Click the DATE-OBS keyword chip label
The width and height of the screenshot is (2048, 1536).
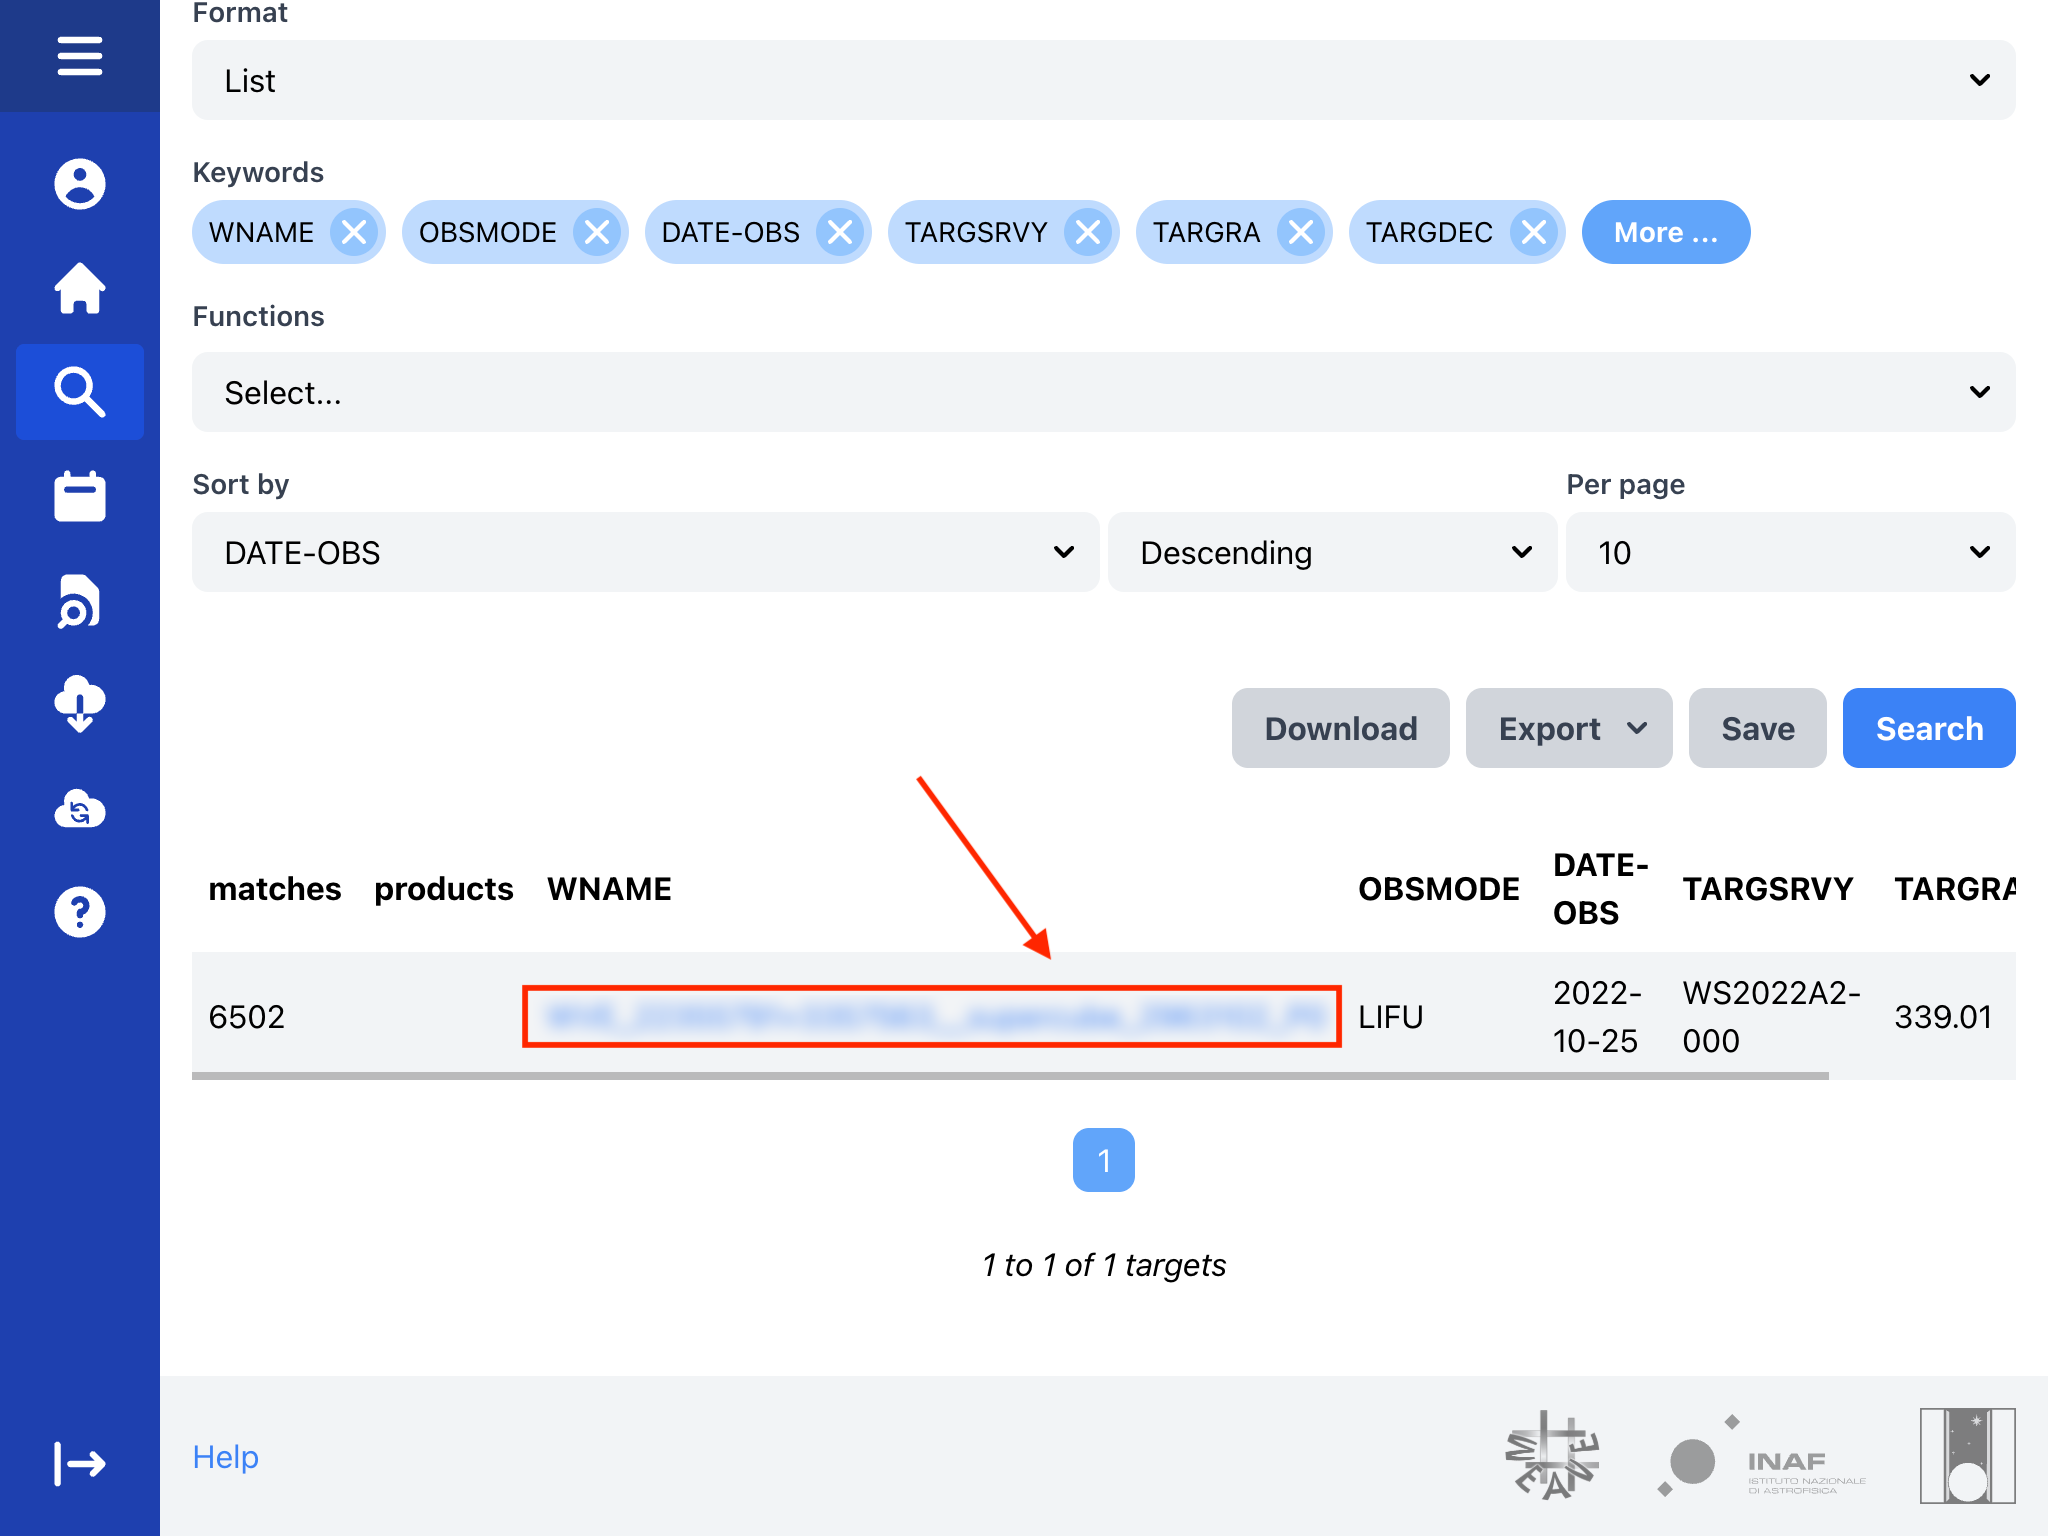click(x=731, y=232)
